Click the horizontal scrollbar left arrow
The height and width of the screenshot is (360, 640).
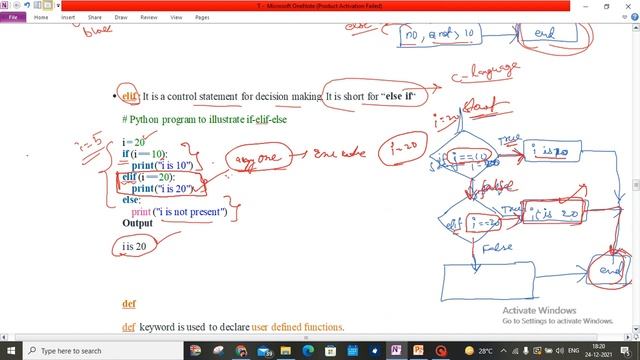click(4, 337)
